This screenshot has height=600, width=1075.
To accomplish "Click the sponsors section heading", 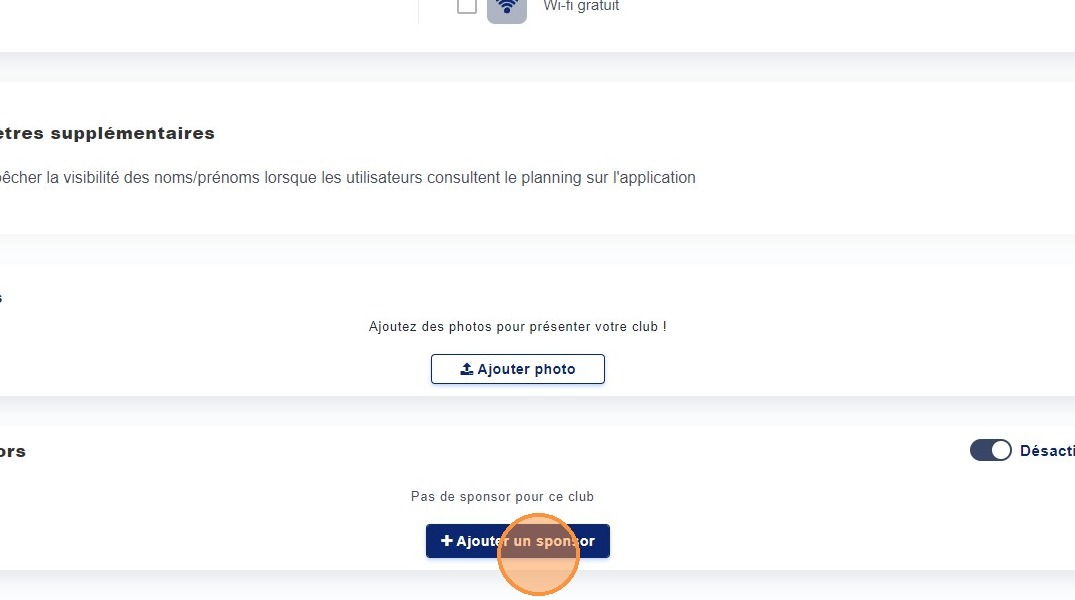I will (x=12, y=451).
